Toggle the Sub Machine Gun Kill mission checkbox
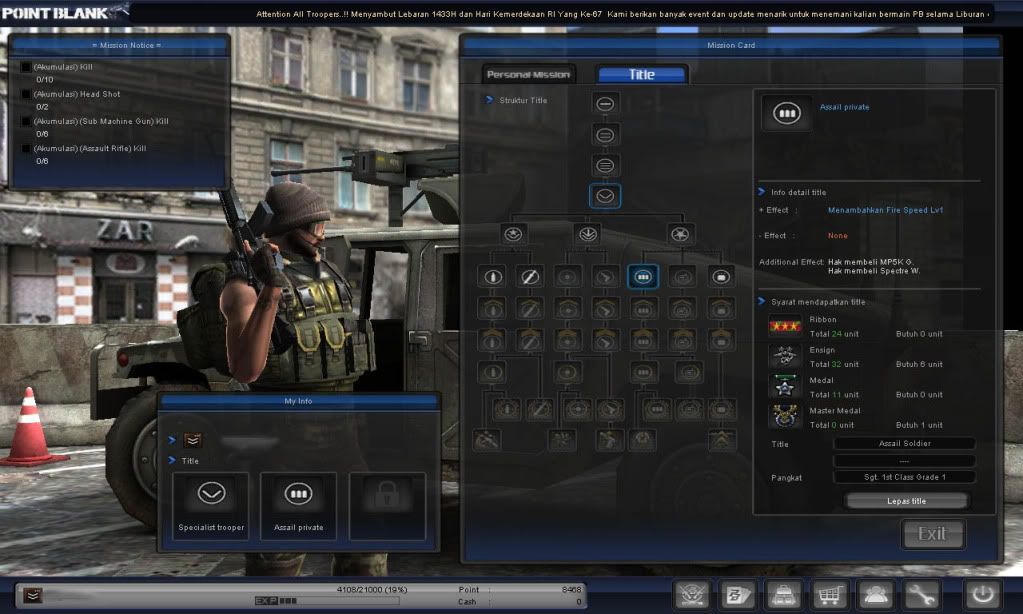 (x=26, y=121)
